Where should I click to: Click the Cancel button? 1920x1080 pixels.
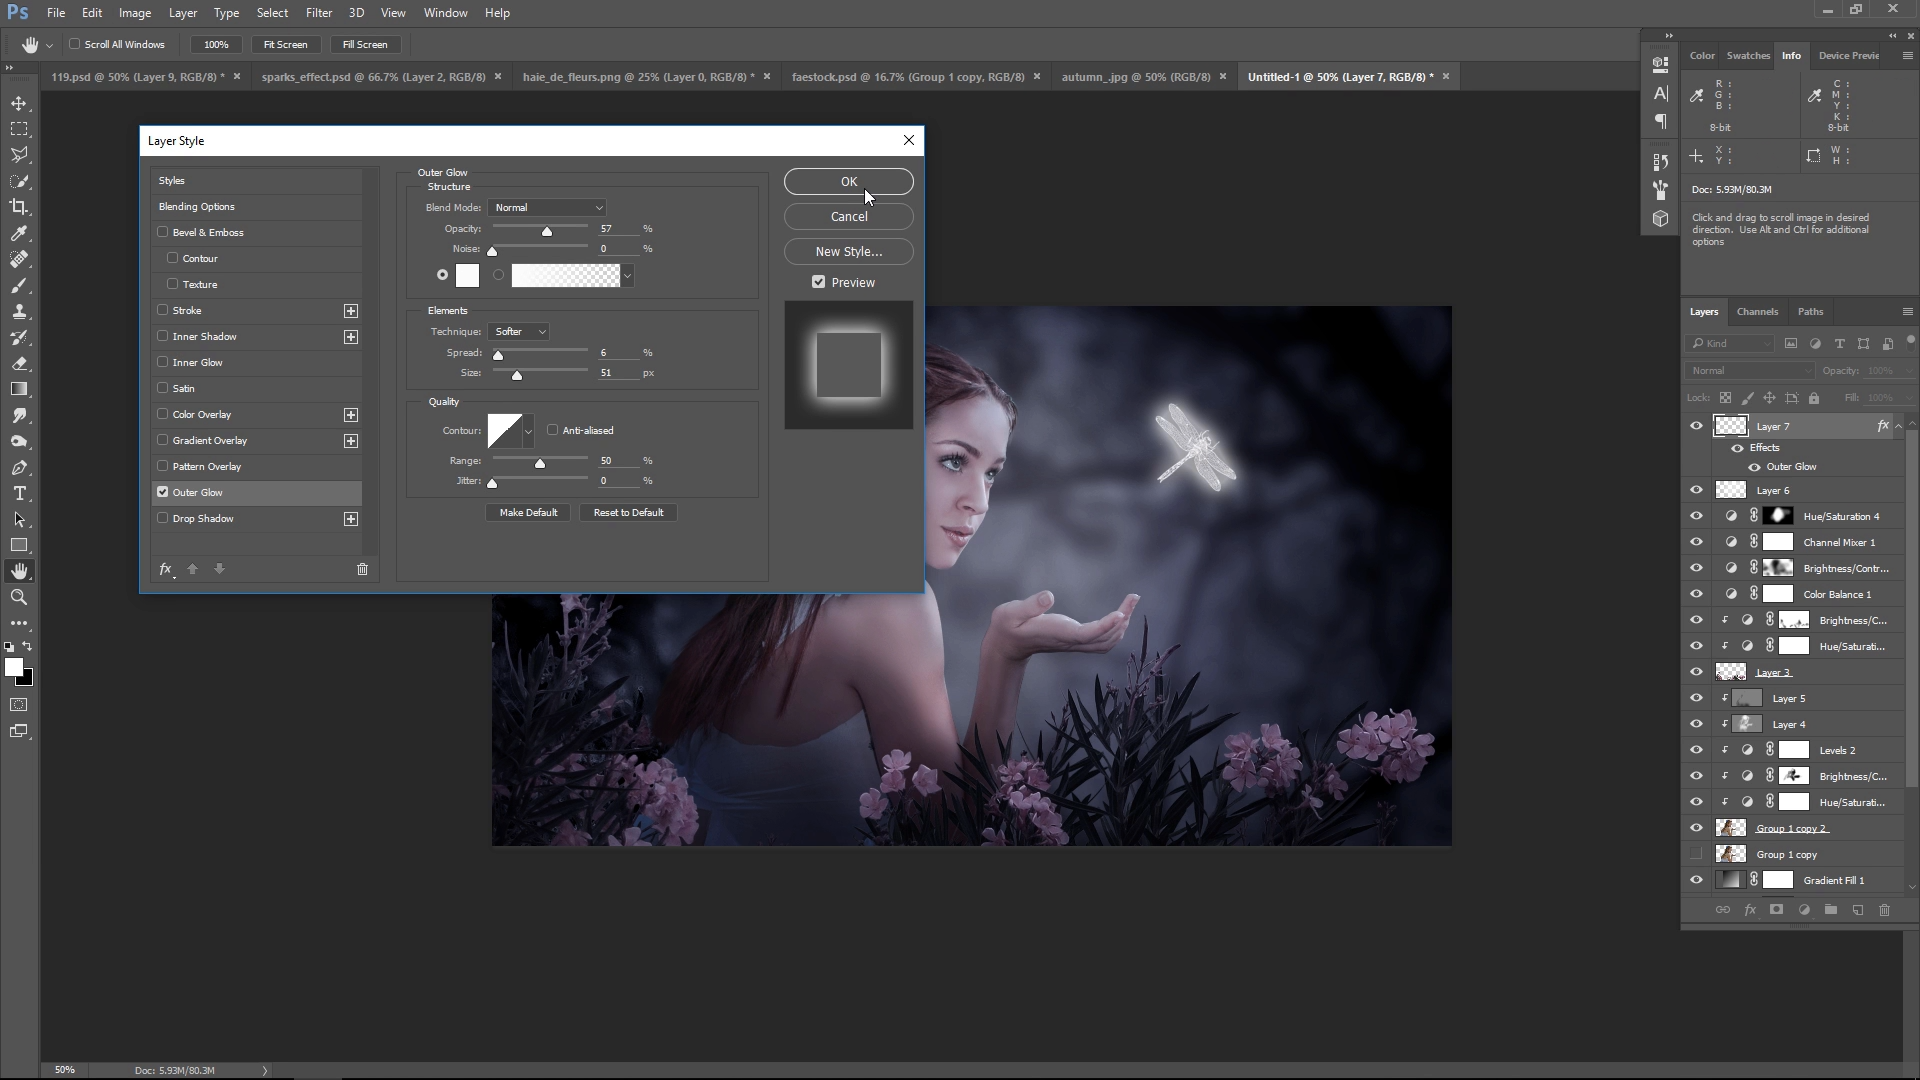[x=848, y=217]
